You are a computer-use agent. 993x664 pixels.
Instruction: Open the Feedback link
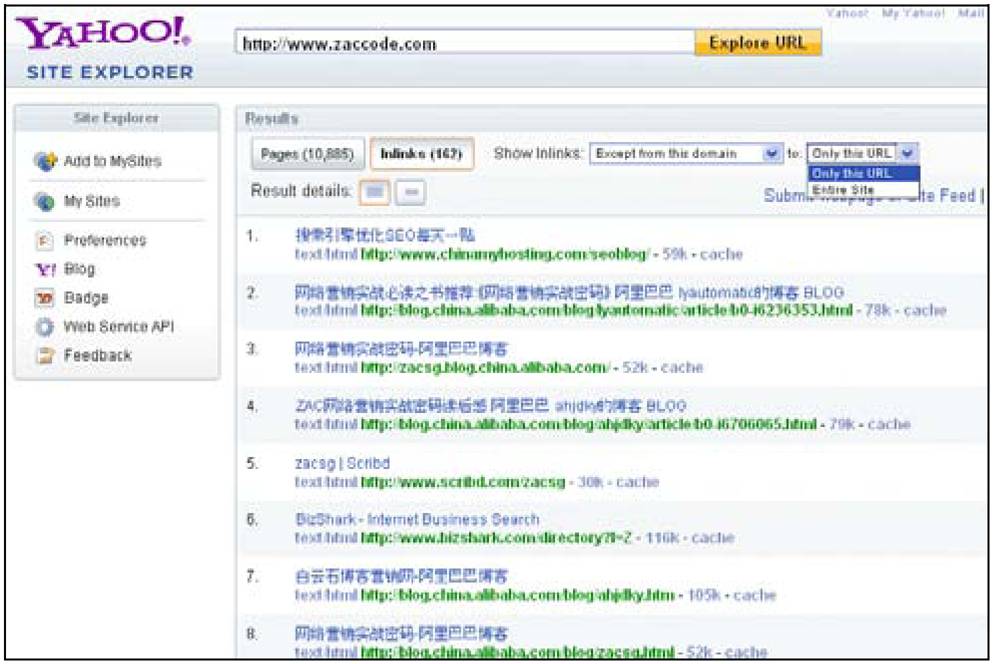click(x=98, y=355)
